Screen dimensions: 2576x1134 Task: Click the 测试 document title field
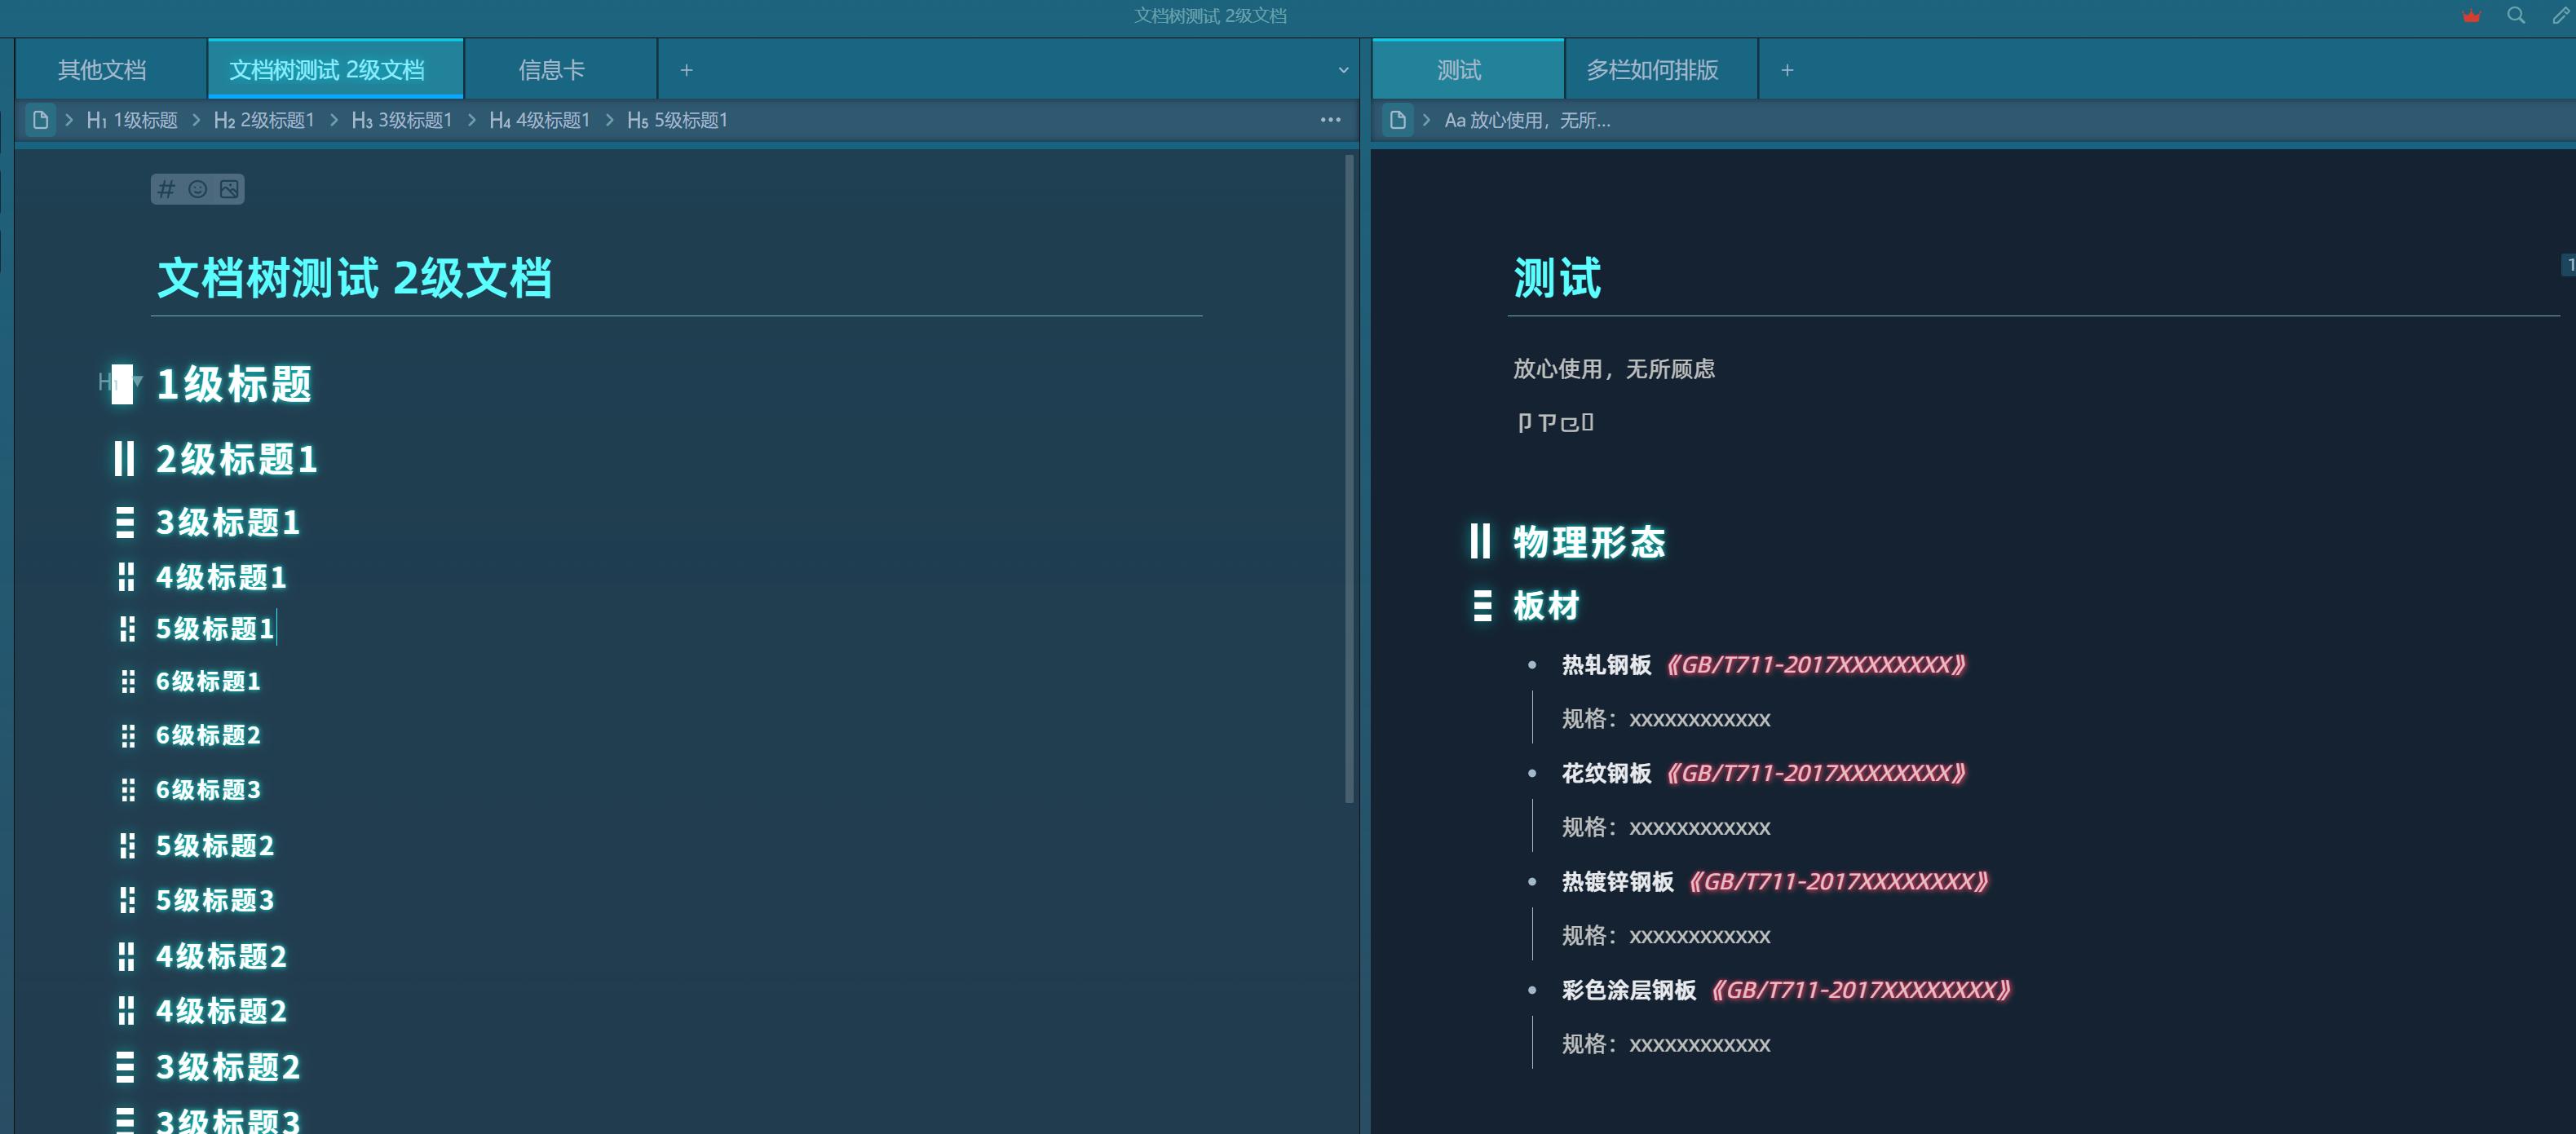[x=1557, y=278]
